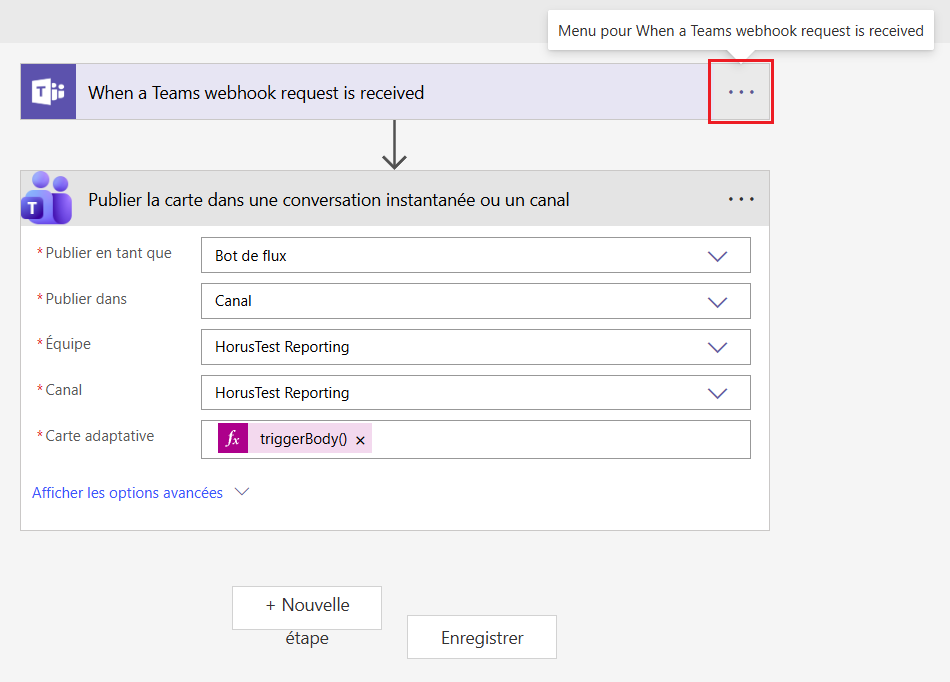
Task: Click the Publier la carte action title
Action: tap(329, 200)
